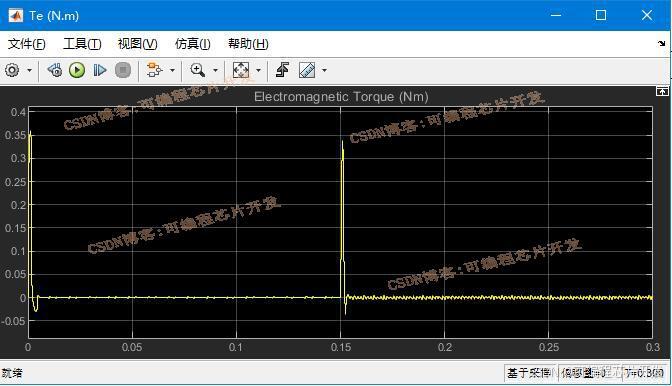Click the T=0.300 time status entry
Viewport: 672px width, 386px height.
tap(644, 373)
